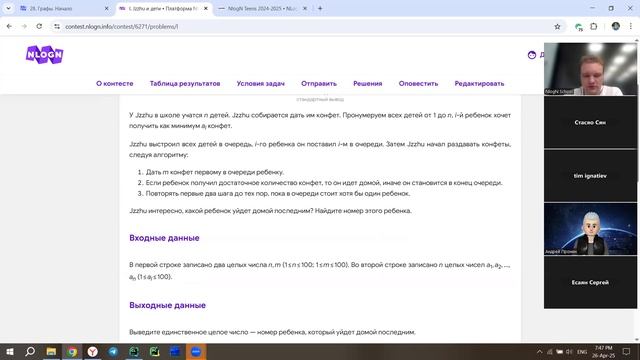Open site information icon in address bar
The image size is (640, 360).
tap(57, 27)
